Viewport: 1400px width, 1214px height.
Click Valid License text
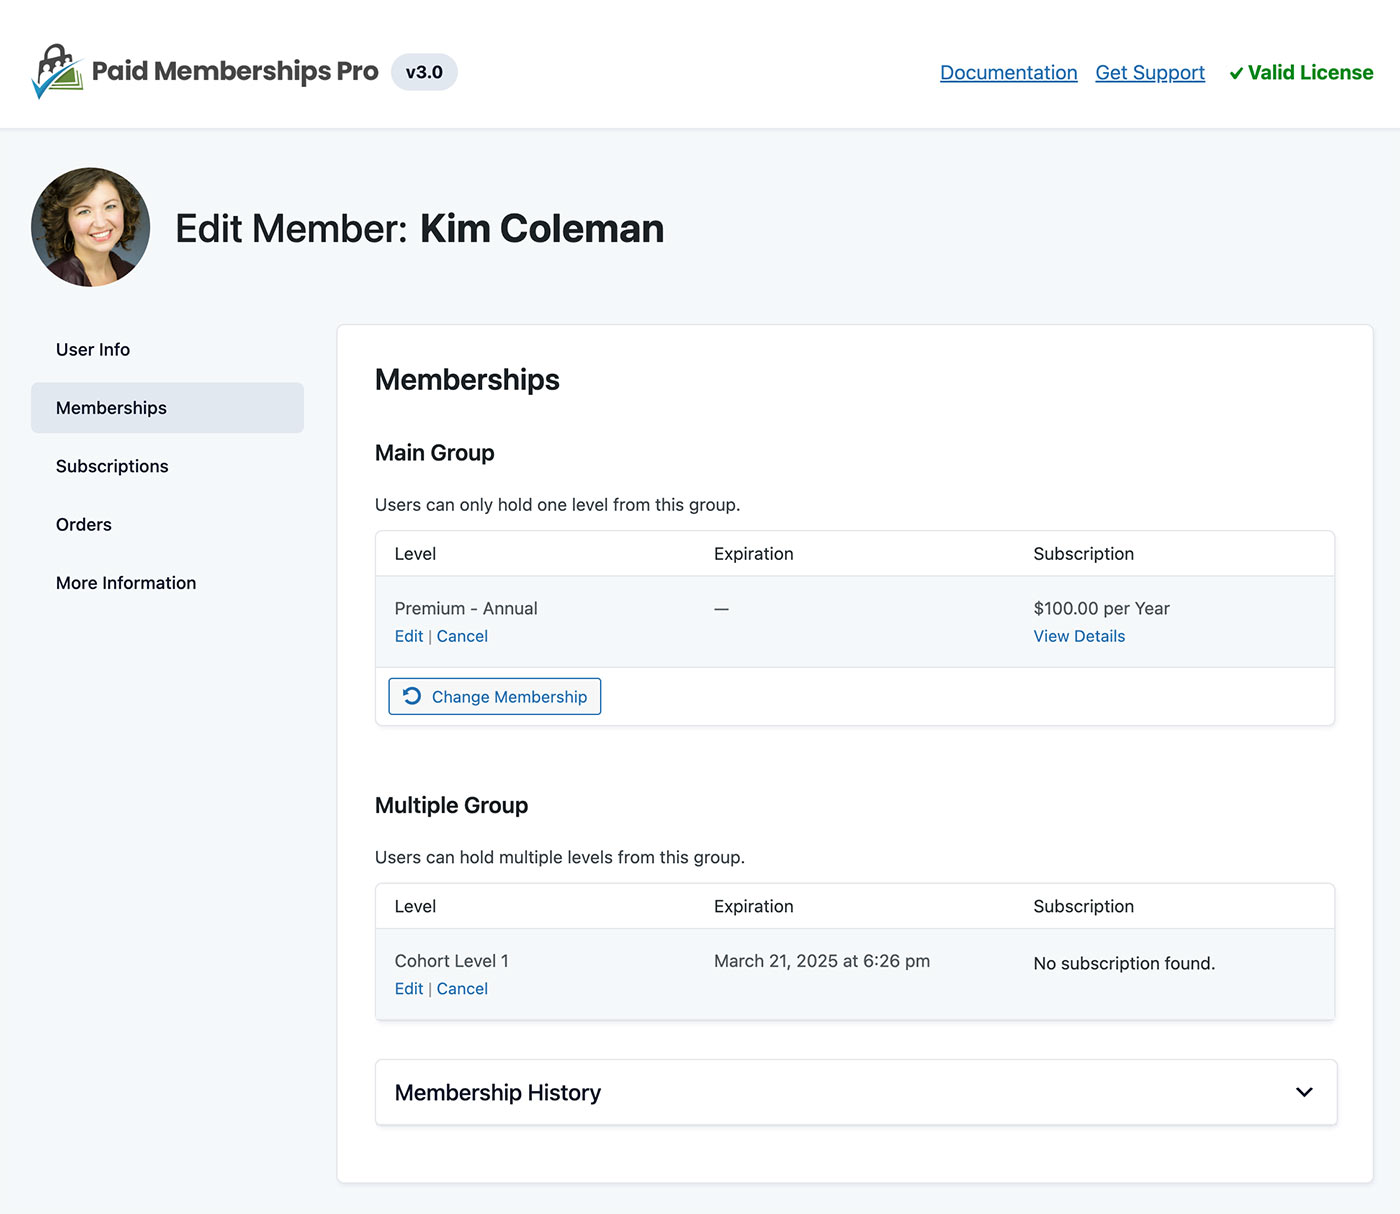[x=1311, y=72]
